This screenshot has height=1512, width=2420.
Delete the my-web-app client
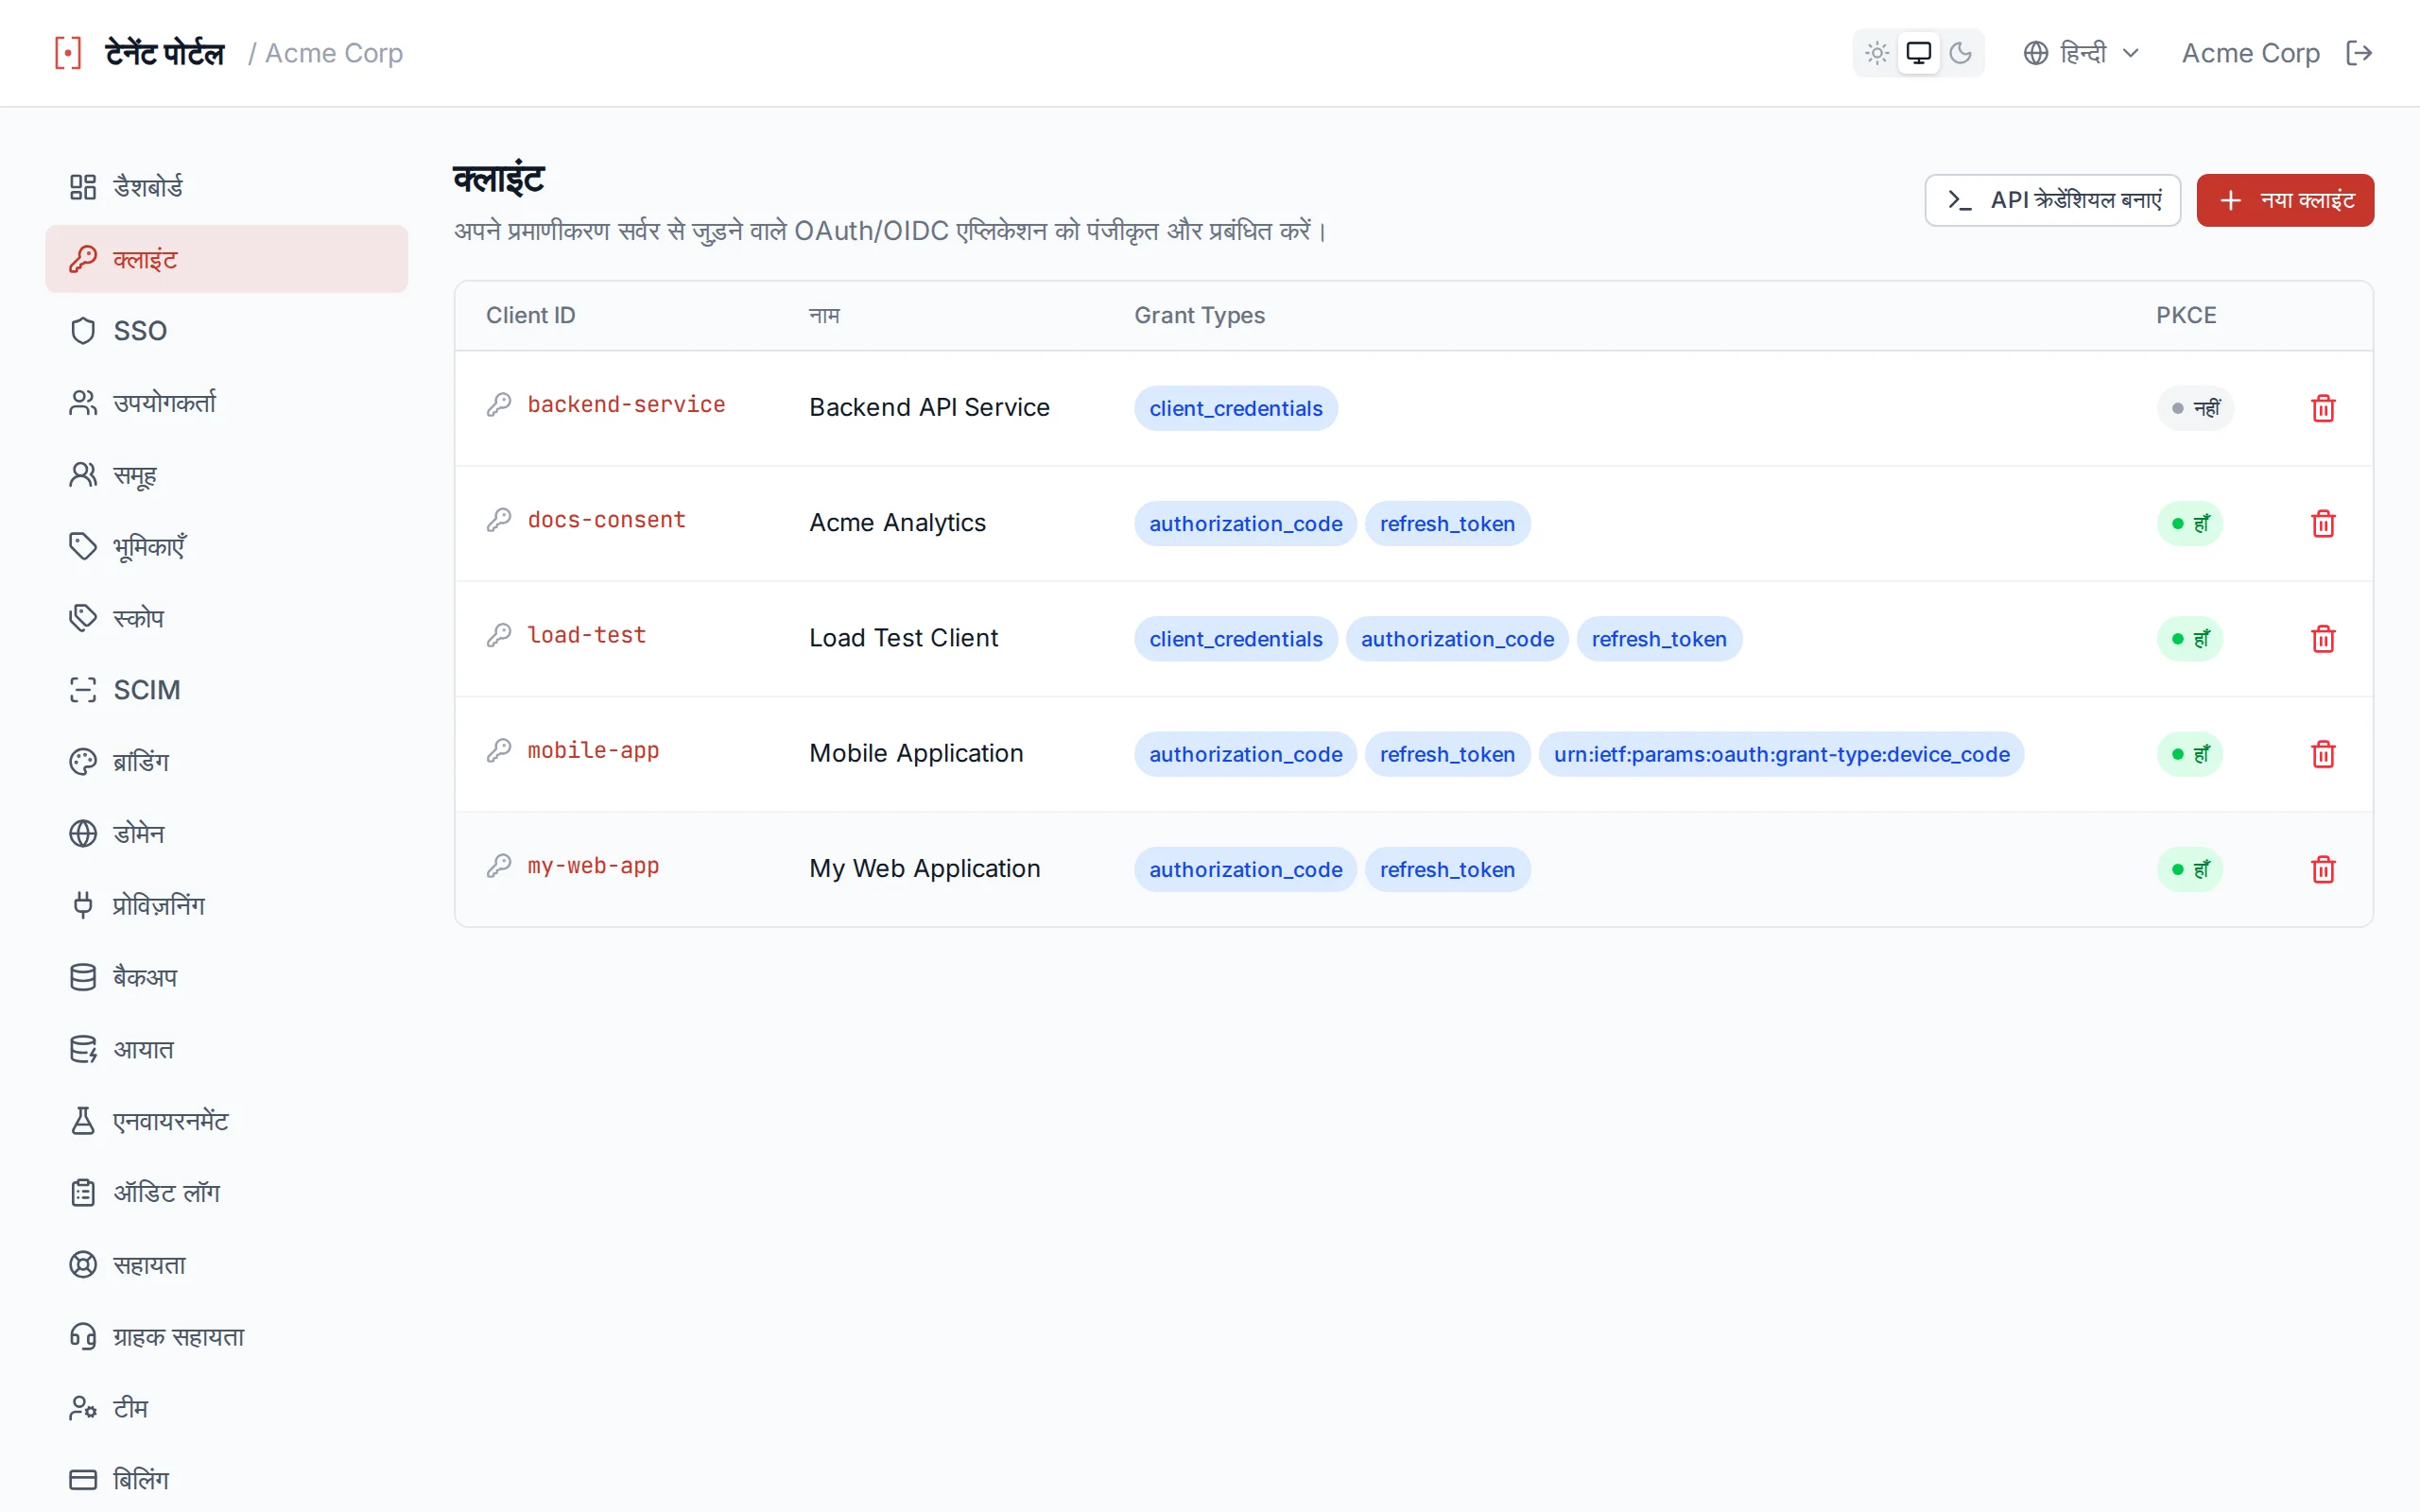(2323, 870)
